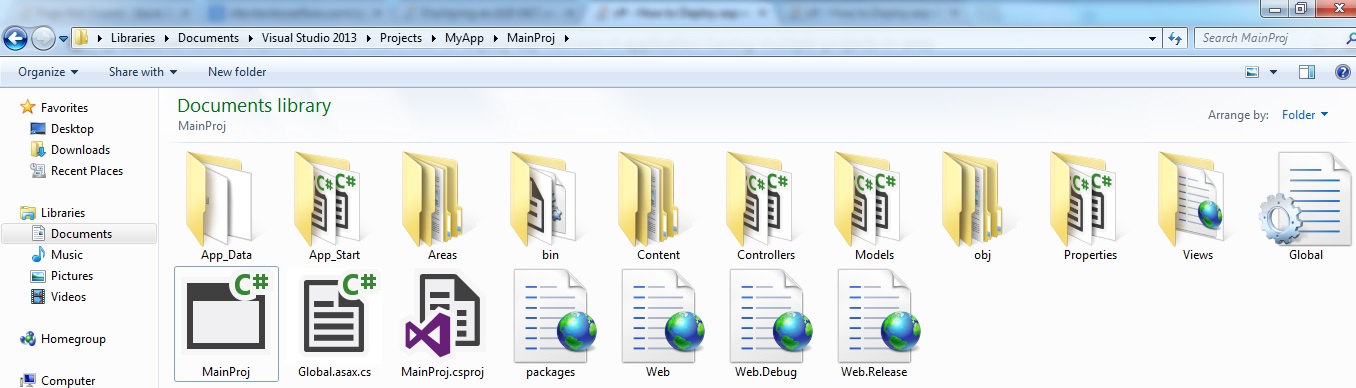Viewport: 1356px width, 388px height.
Task: Open the Share with dropdown menu
Action: [143, 72]
